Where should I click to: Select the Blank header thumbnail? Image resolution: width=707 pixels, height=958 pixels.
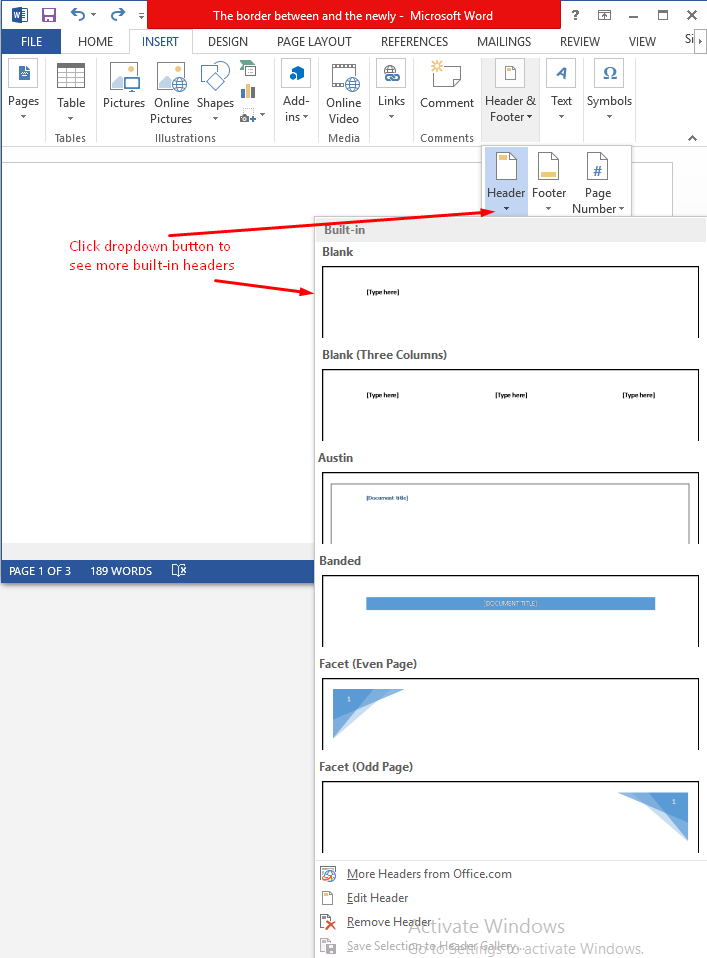tap(510, 302)
